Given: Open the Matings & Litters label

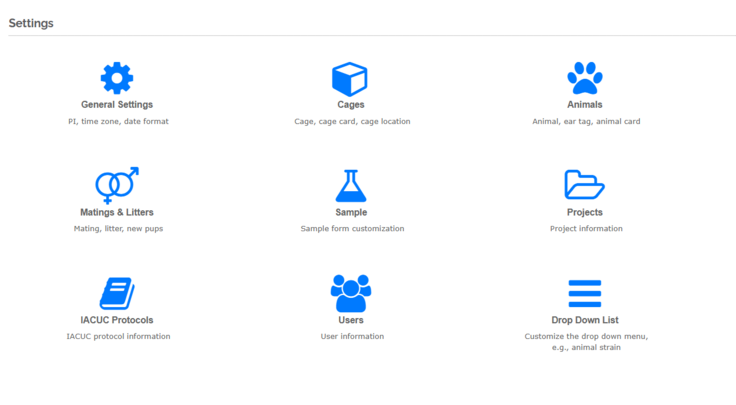Looking at the screenshot, I should [x=117, y=212].
